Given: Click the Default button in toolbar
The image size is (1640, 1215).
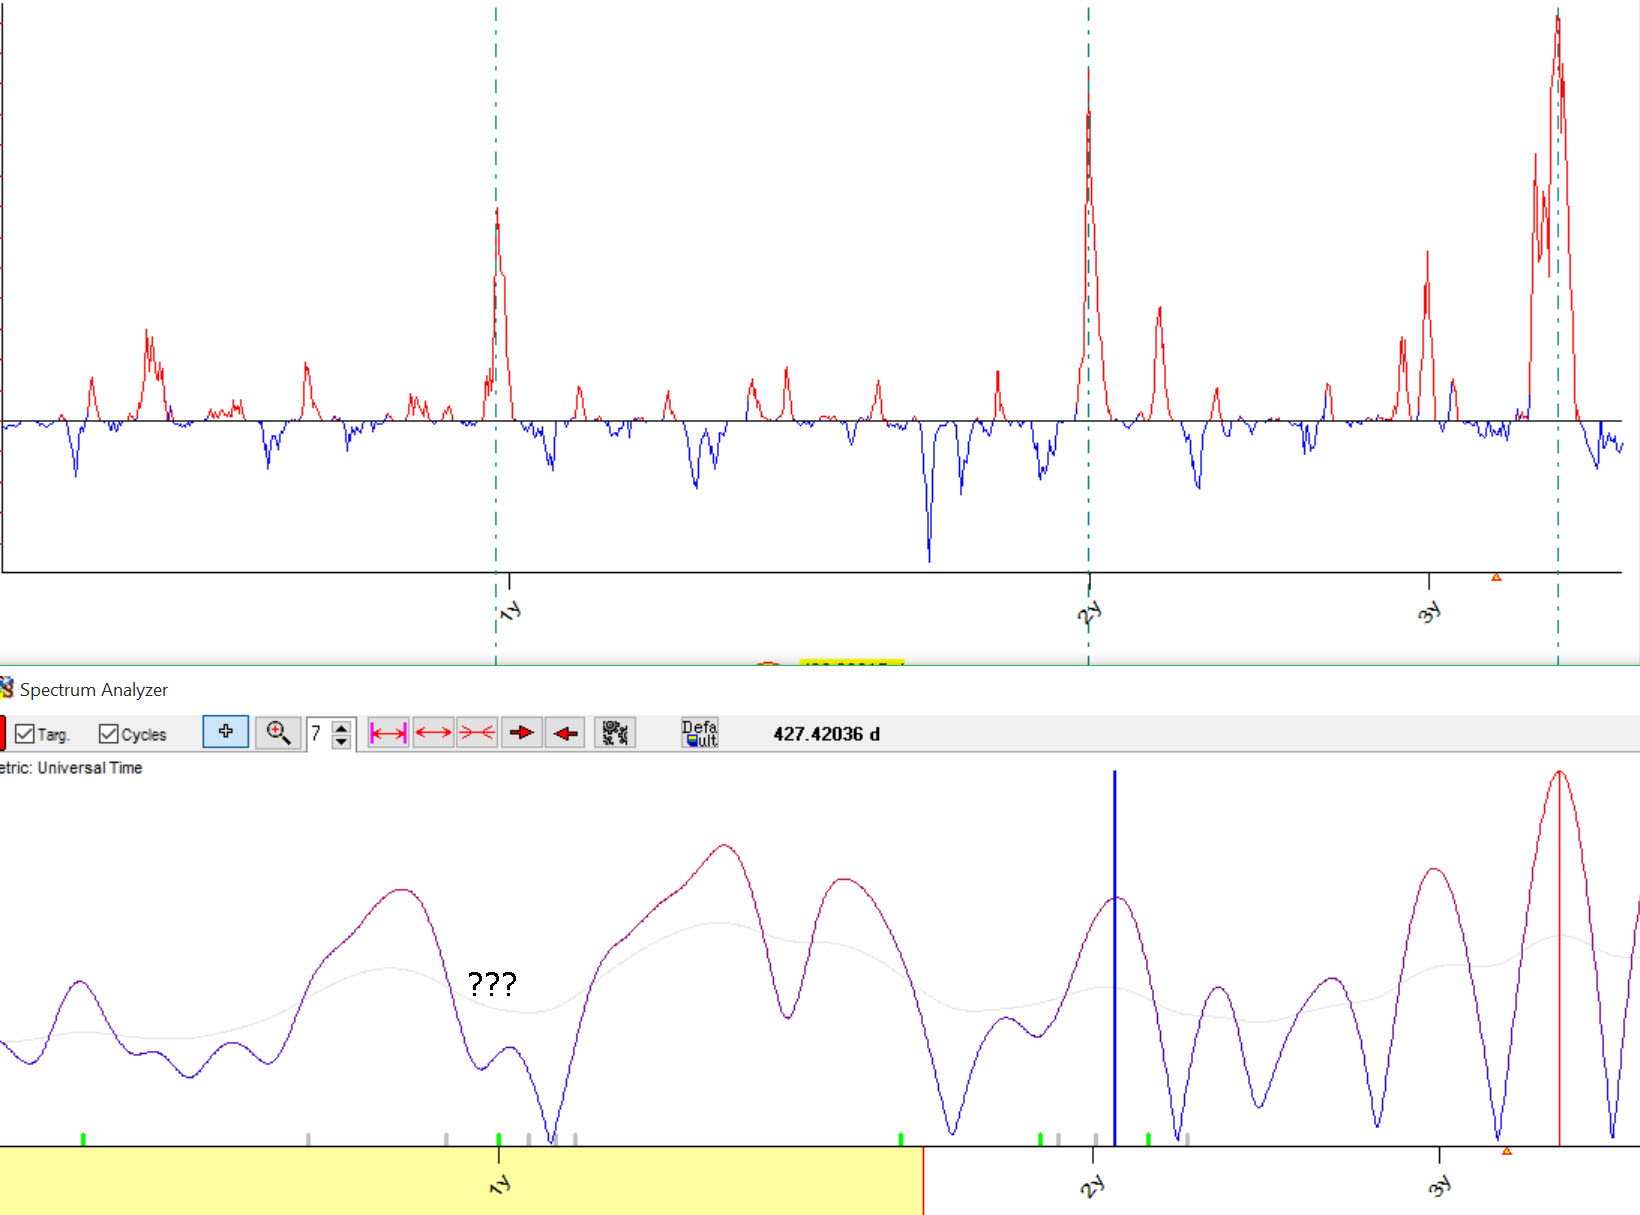Looking at the screenshot, I should [699, 733].
